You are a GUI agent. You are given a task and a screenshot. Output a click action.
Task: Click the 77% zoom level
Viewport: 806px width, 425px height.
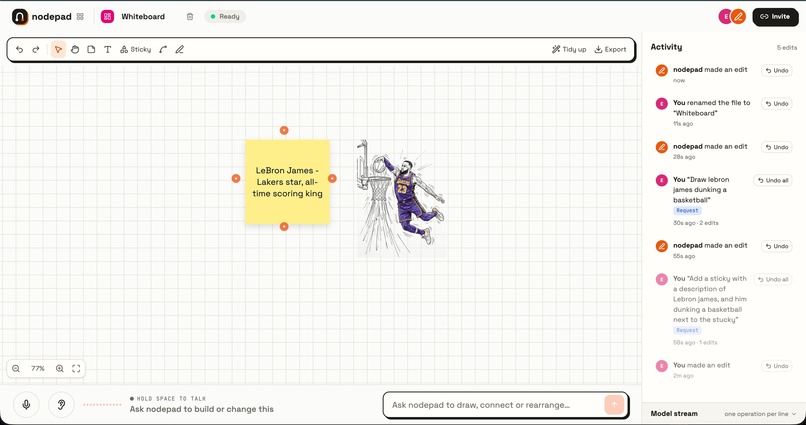[38, 368]
